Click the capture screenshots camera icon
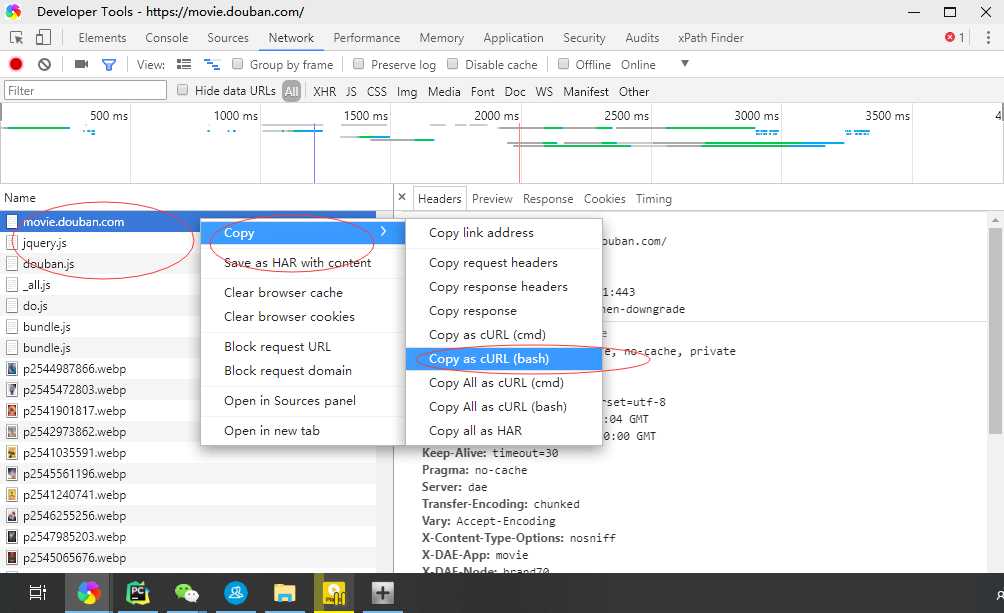The image size is (1004, 613). (81, 64)
